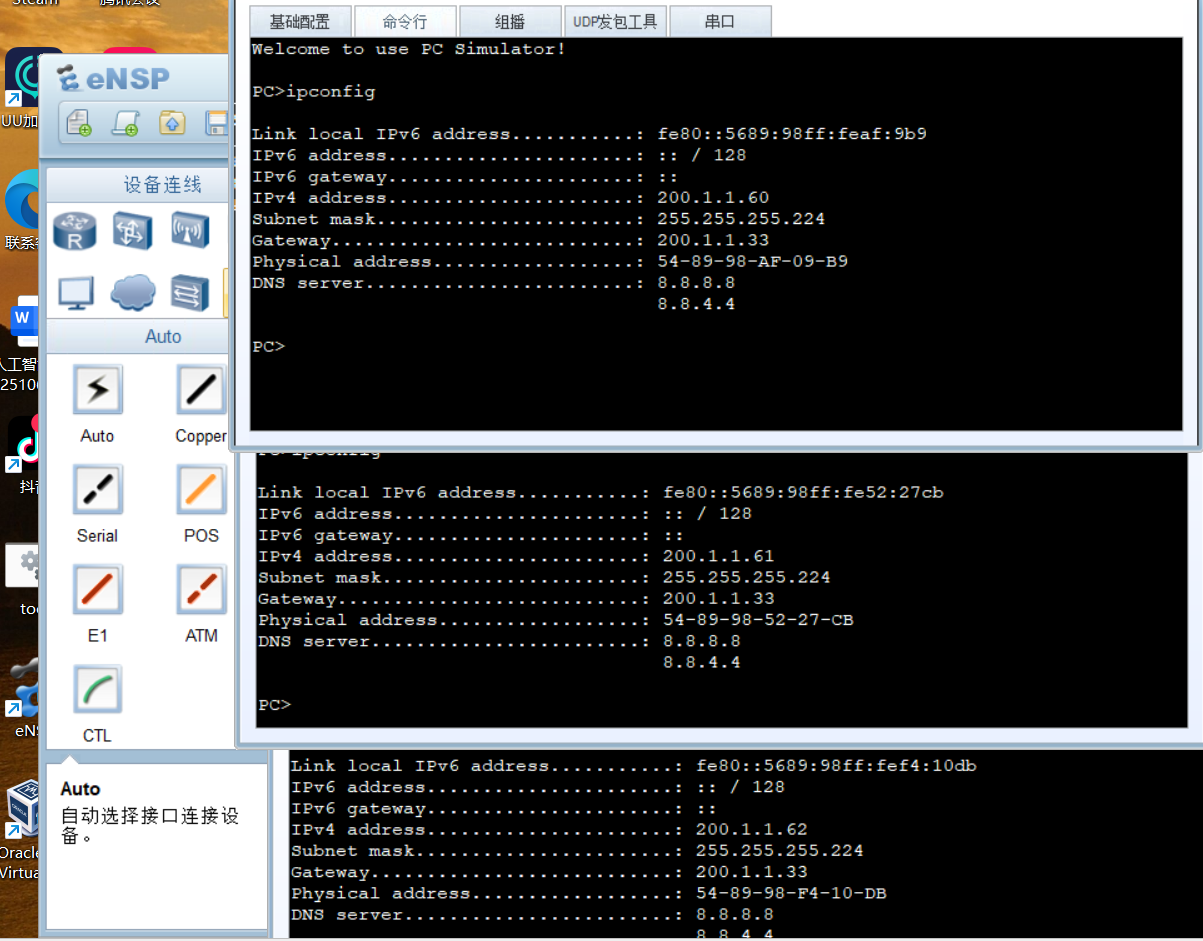The image size is (1203, 941).
Task: Click the new topology icon in eNSP toolbar
Action: [78, 122]
